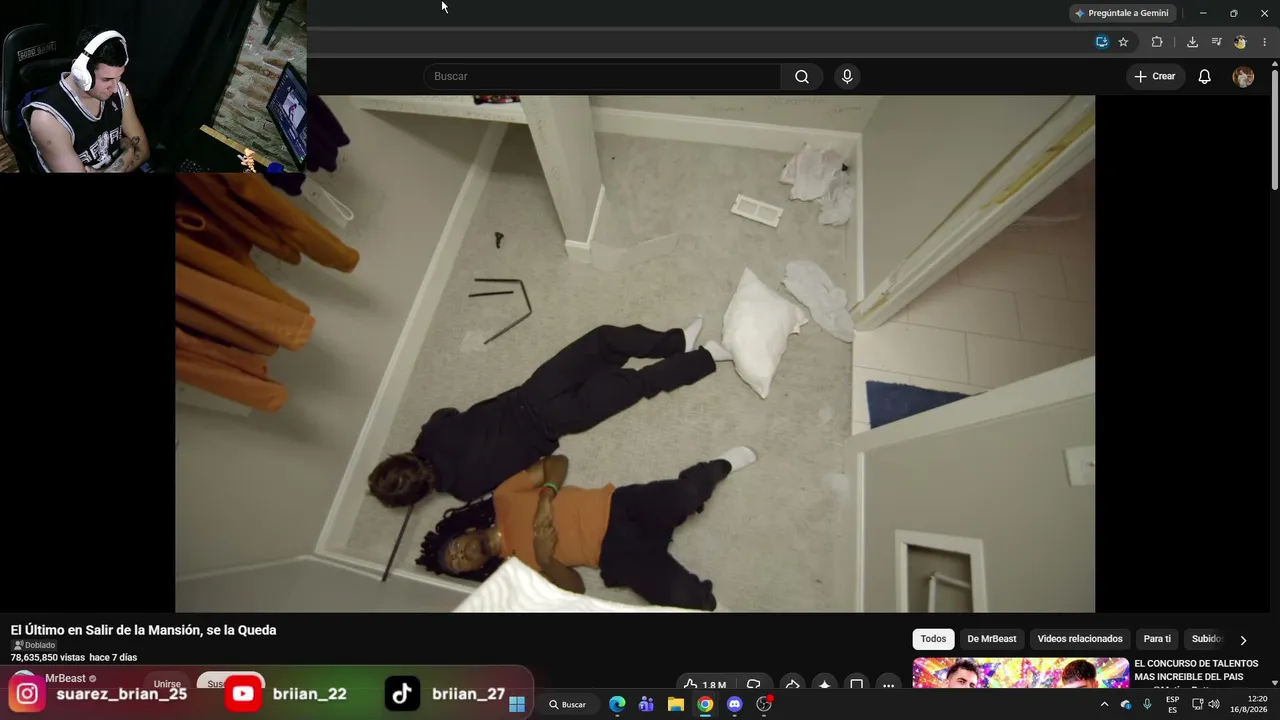Click Pregúntale a Gemini button

tap(1121, 13)
